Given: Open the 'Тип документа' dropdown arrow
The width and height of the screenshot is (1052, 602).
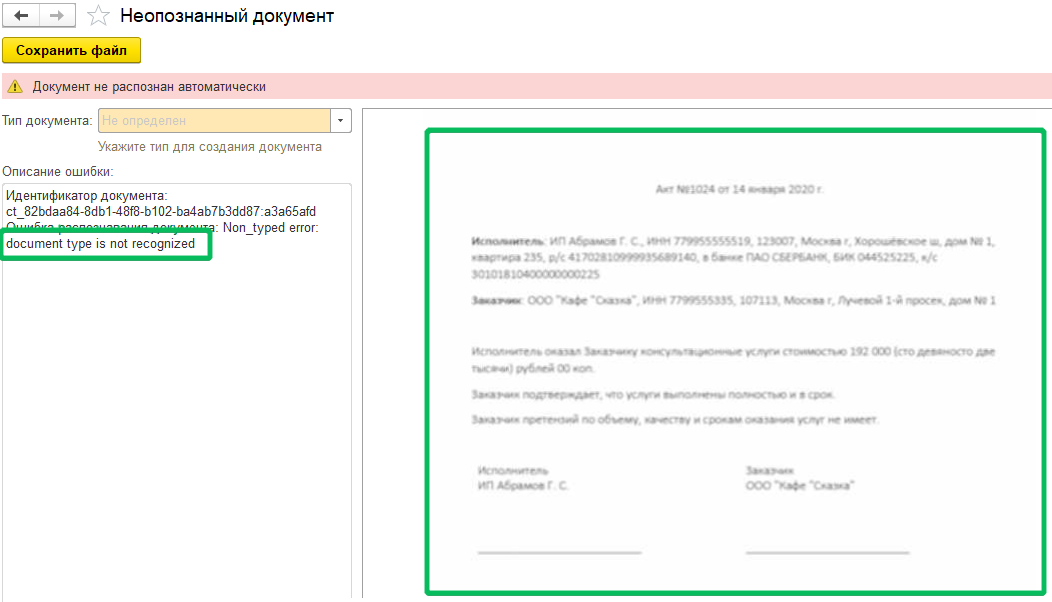Looking at the screenshot, I should (341, 121).
